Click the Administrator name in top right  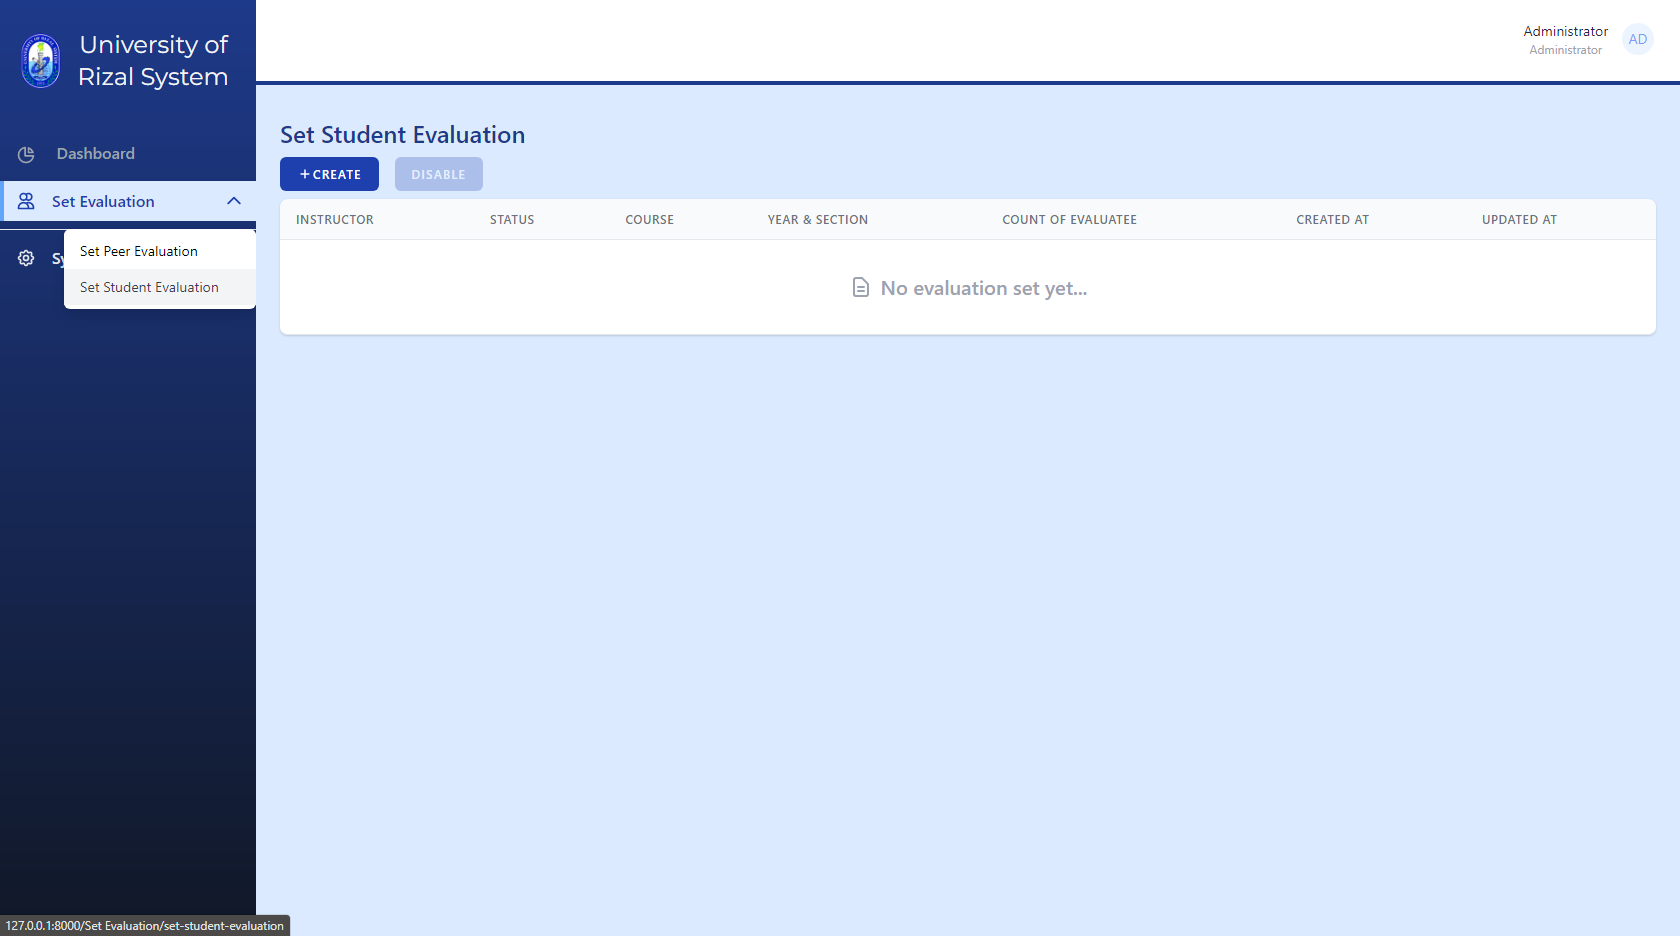point(1564,31)
